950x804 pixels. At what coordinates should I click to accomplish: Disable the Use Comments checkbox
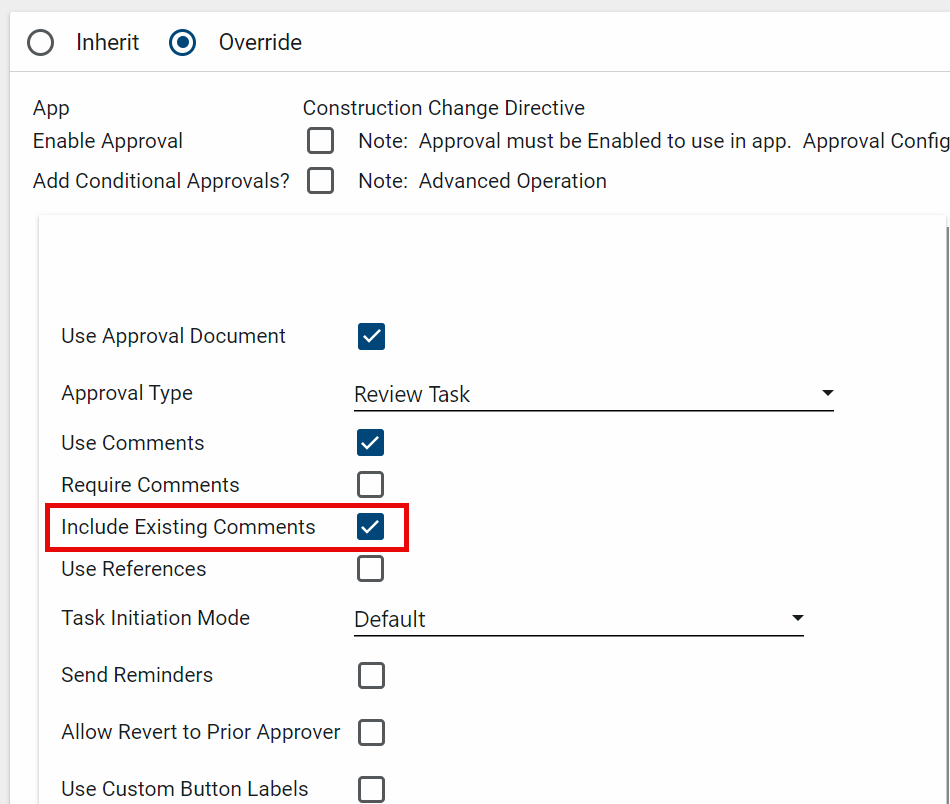pos(371,443)
